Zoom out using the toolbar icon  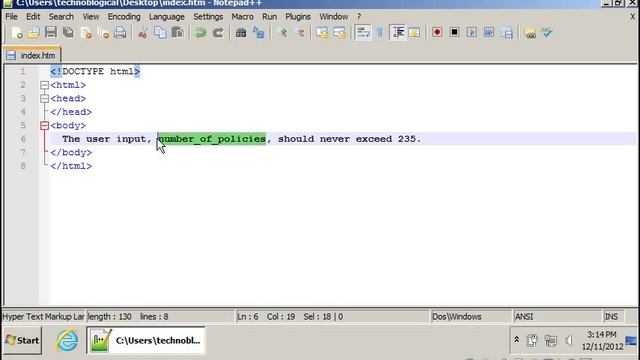pos(299,33)
